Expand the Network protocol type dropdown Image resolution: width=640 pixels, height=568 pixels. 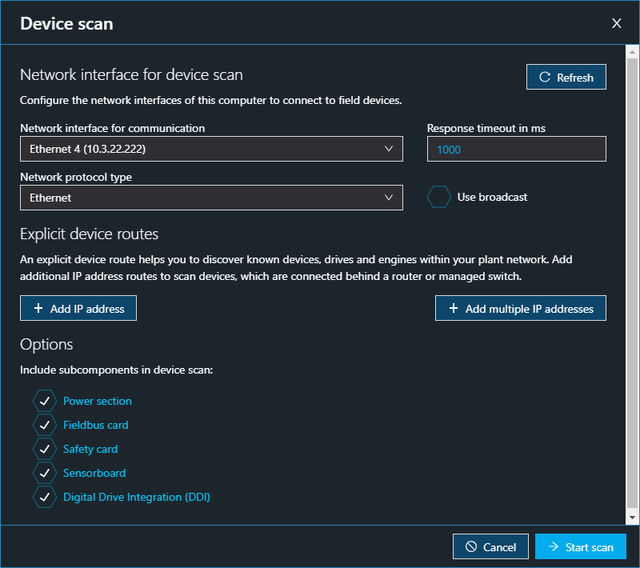[211, 198]
